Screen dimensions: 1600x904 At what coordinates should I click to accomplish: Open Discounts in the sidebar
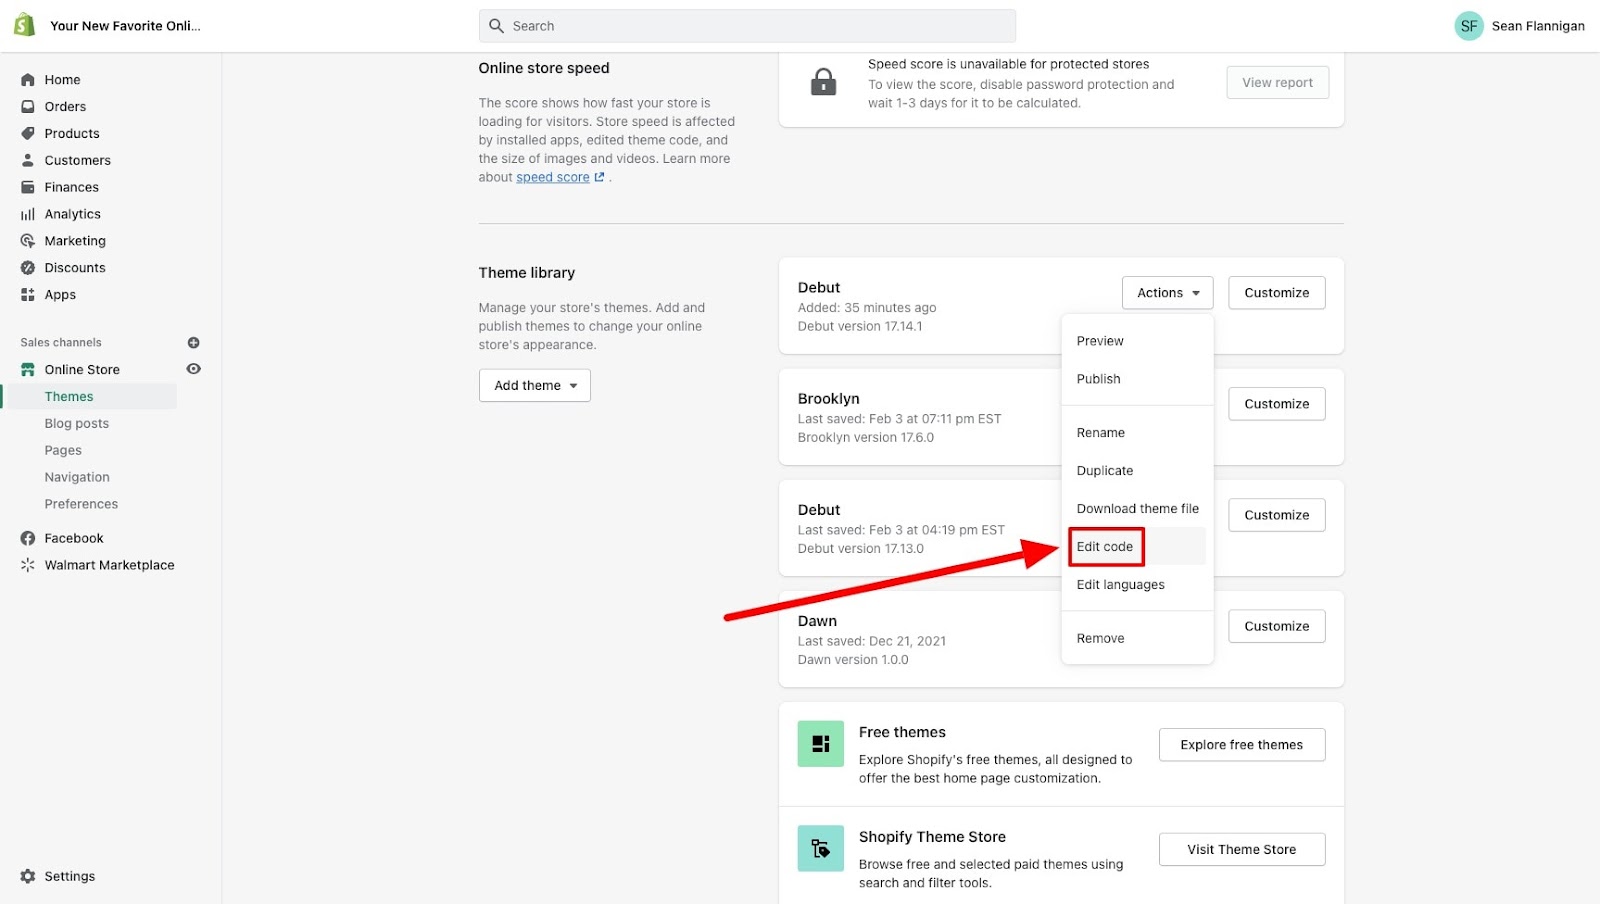coord(75,269)
